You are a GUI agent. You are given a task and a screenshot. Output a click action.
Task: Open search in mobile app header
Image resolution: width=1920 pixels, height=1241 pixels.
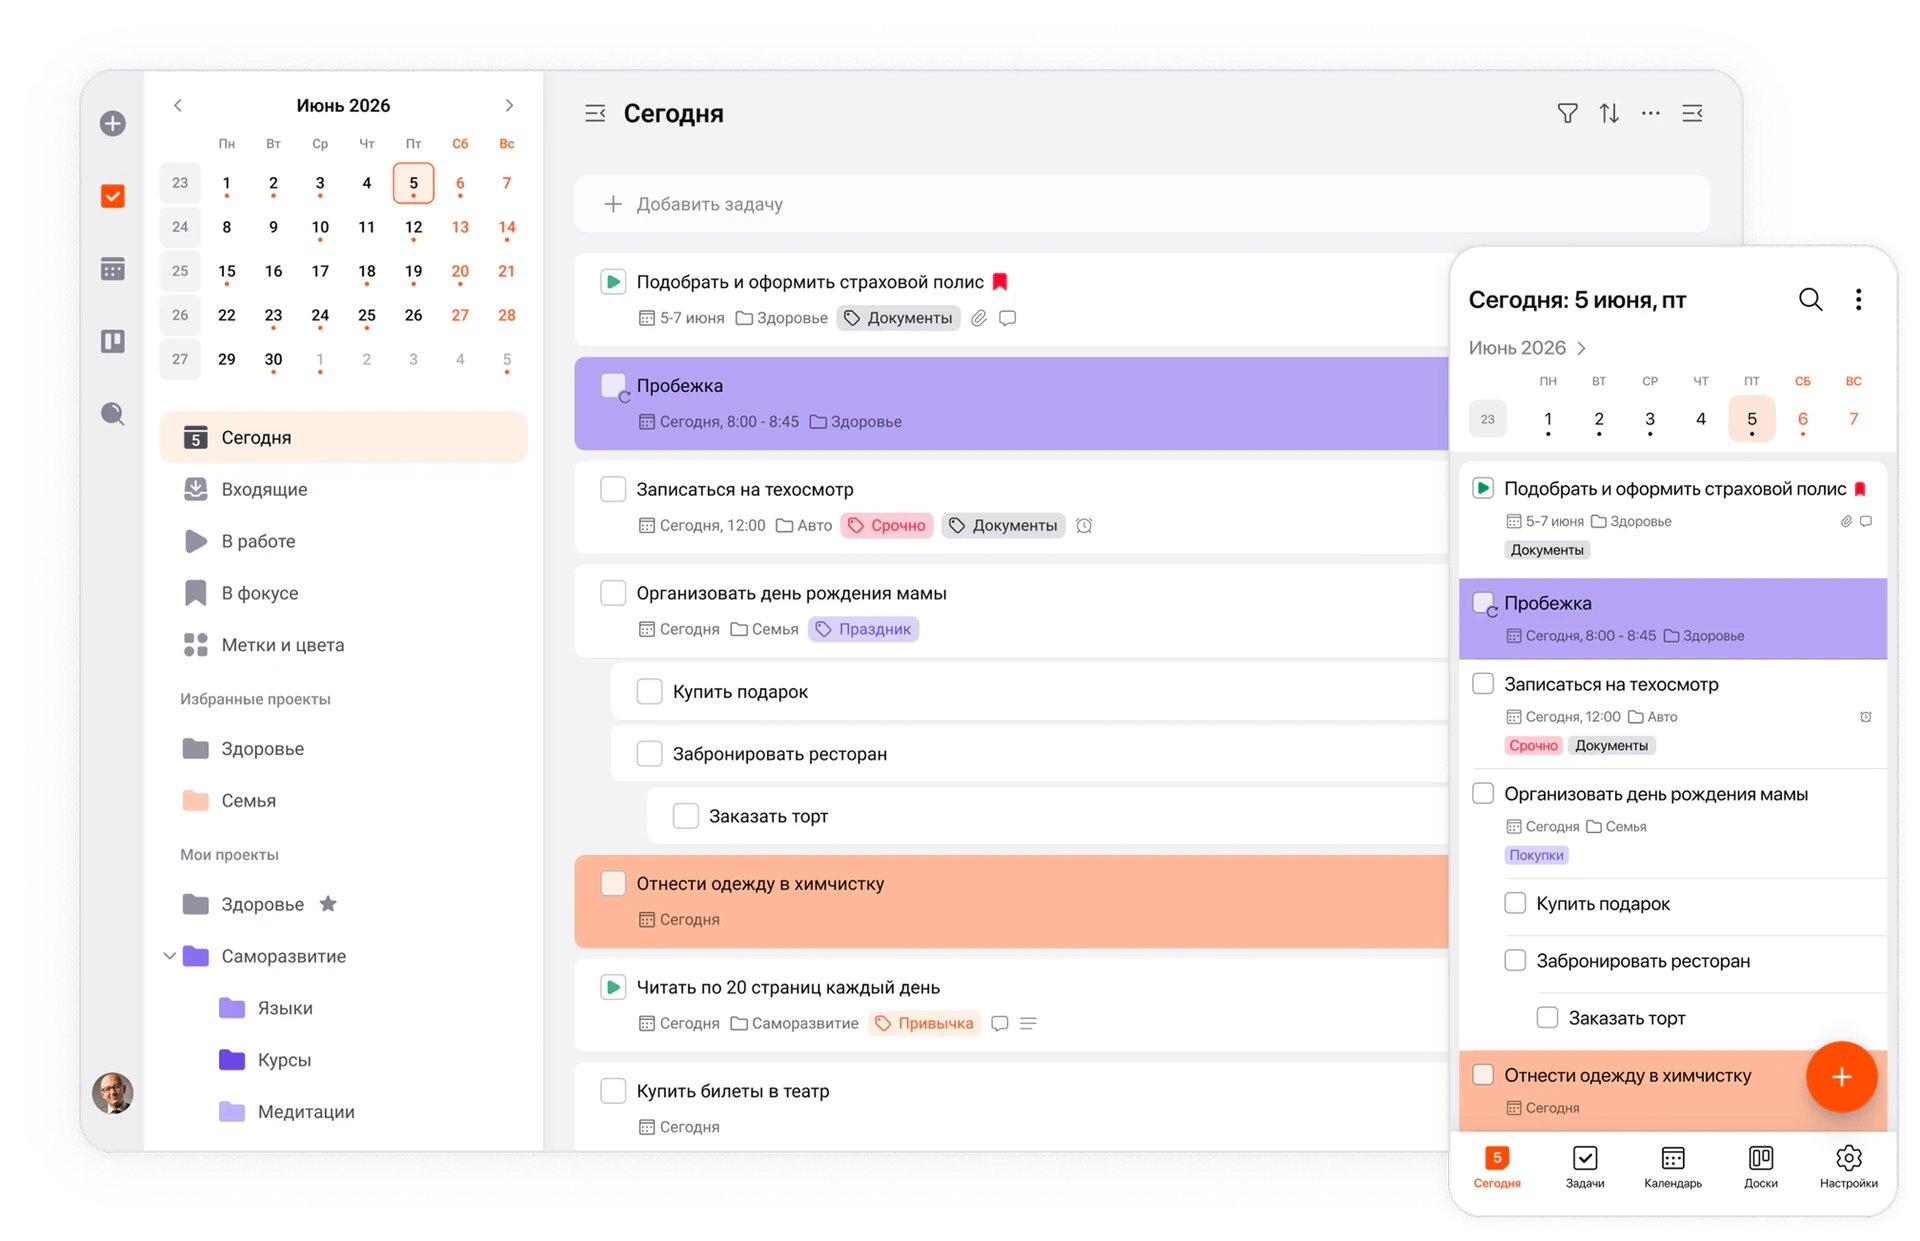coord(1810,299)
